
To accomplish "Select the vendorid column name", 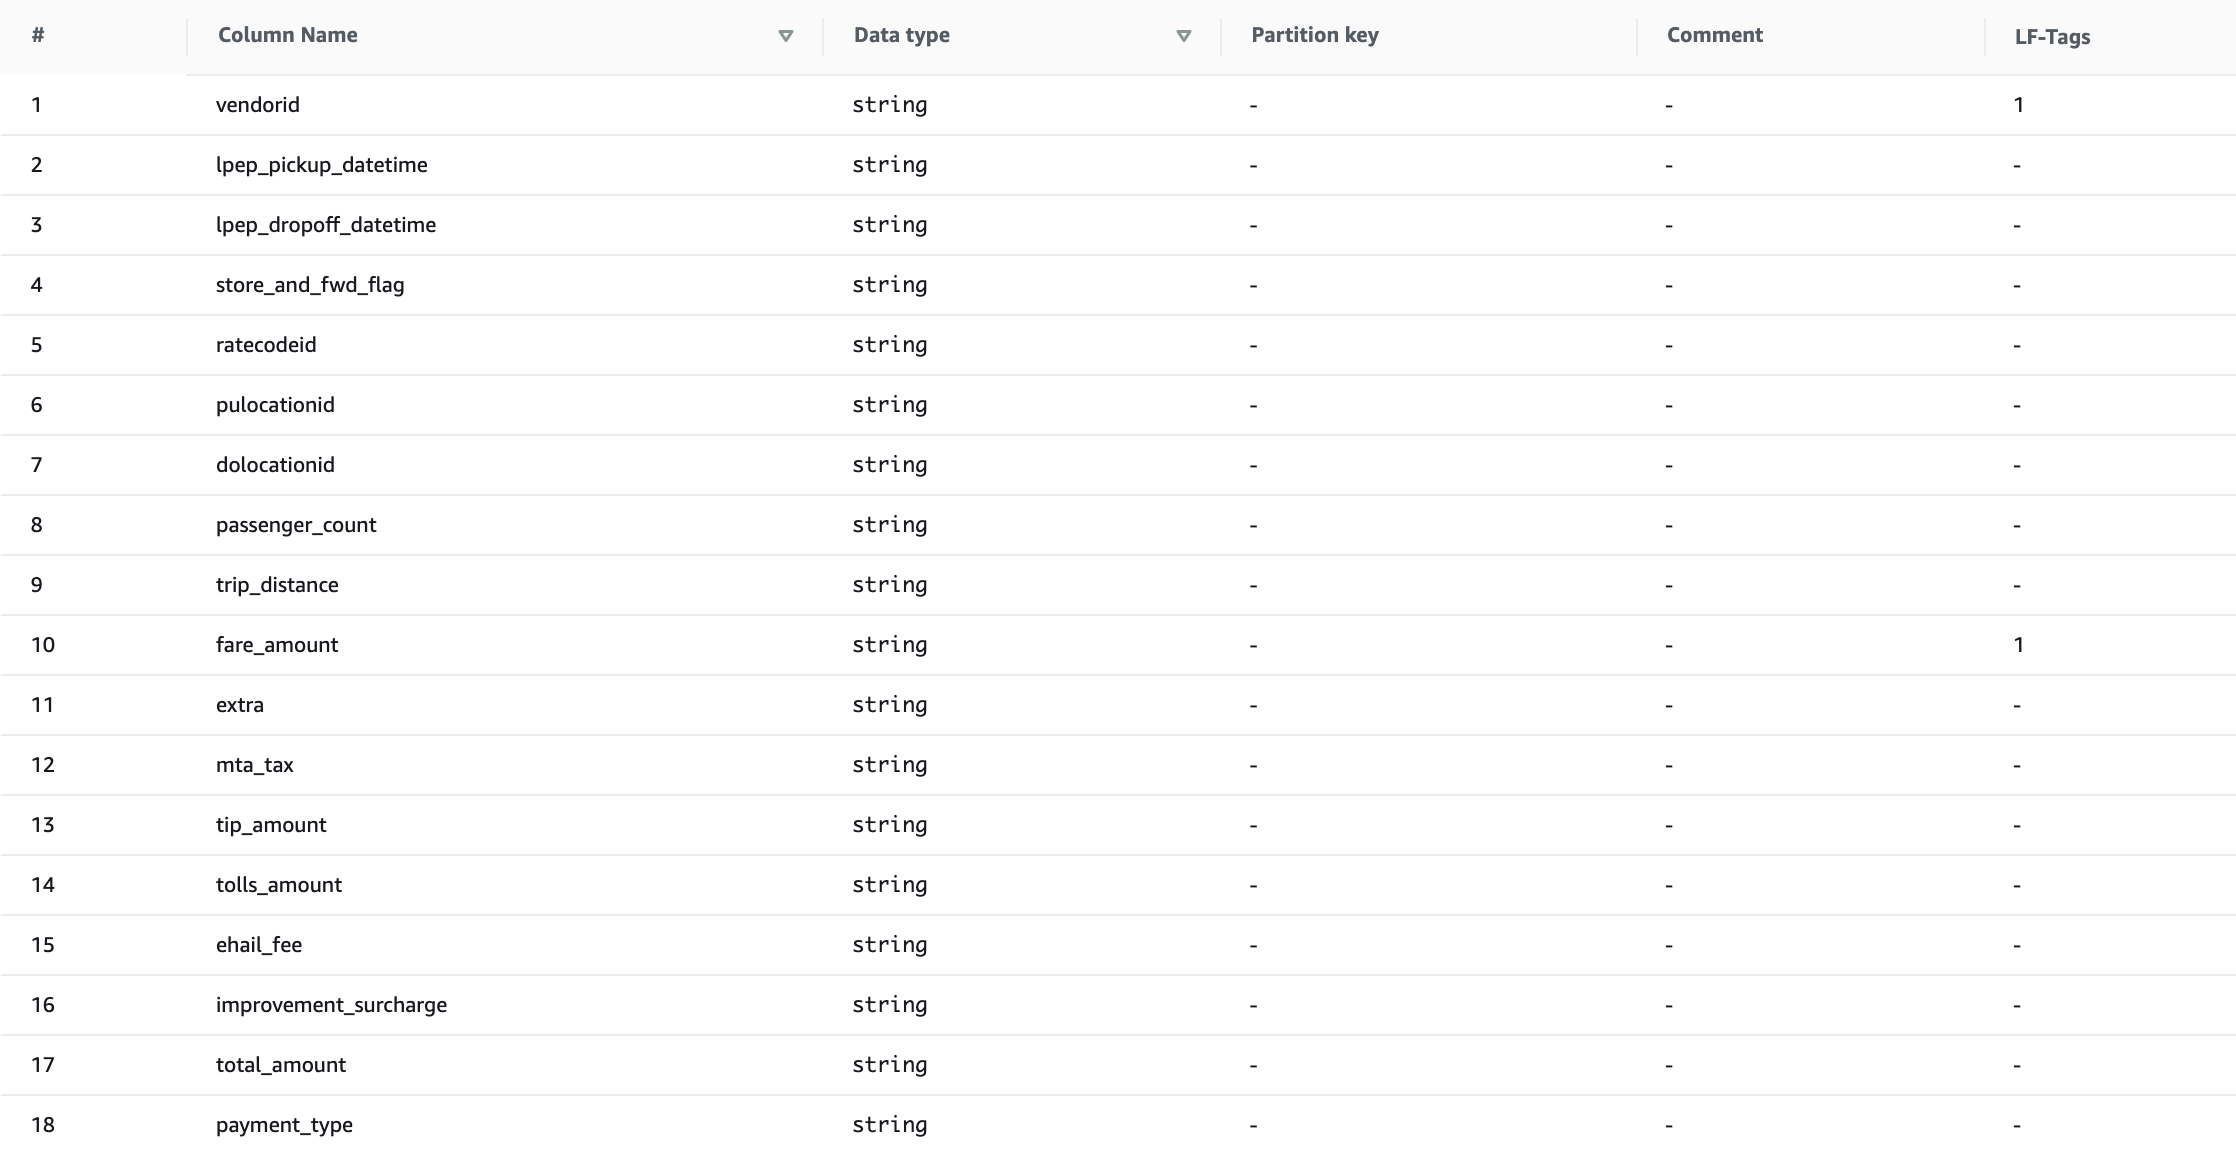I will (257, 105).
